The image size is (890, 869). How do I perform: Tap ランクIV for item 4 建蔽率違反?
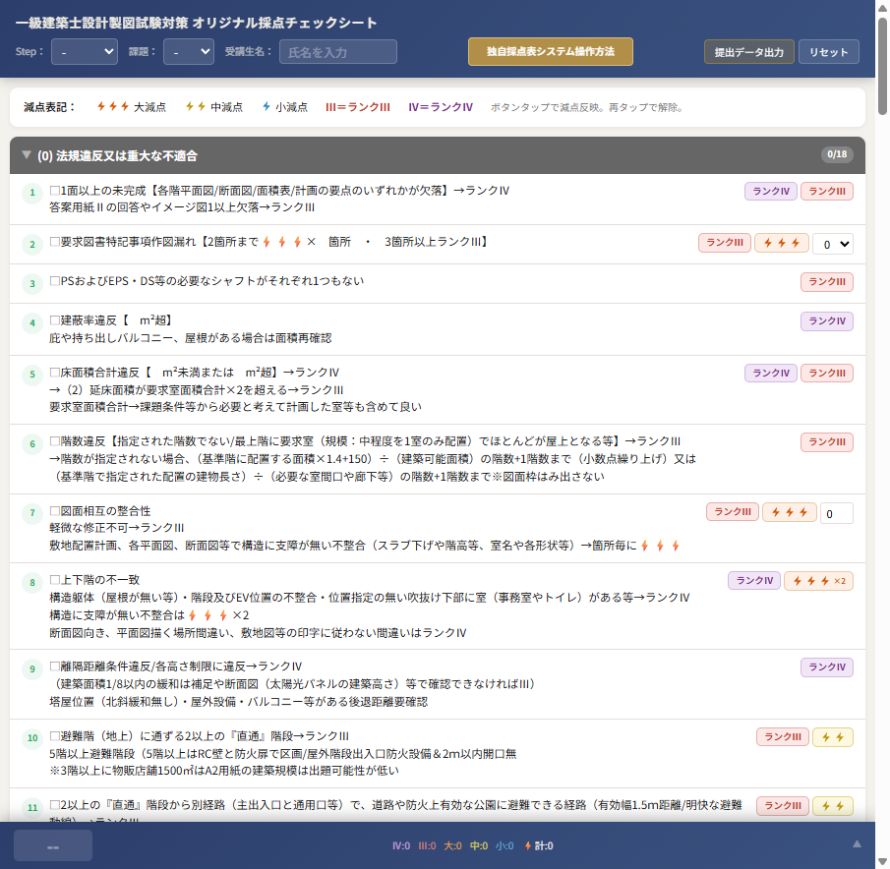[826, 321]
